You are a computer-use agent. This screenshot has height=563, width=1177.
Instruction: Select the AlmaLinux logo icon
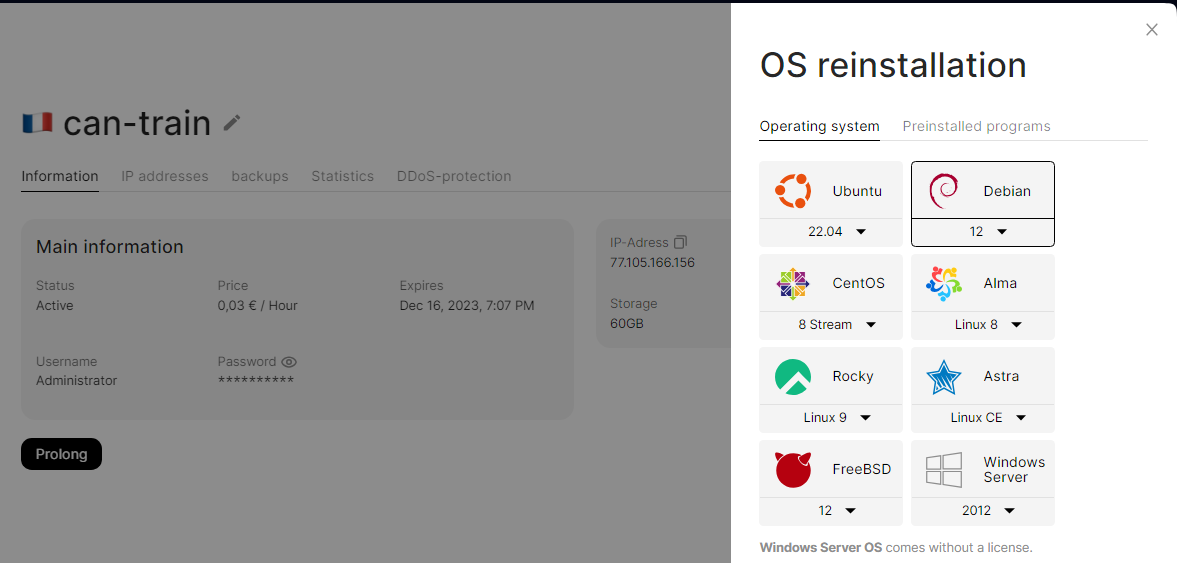944,284
